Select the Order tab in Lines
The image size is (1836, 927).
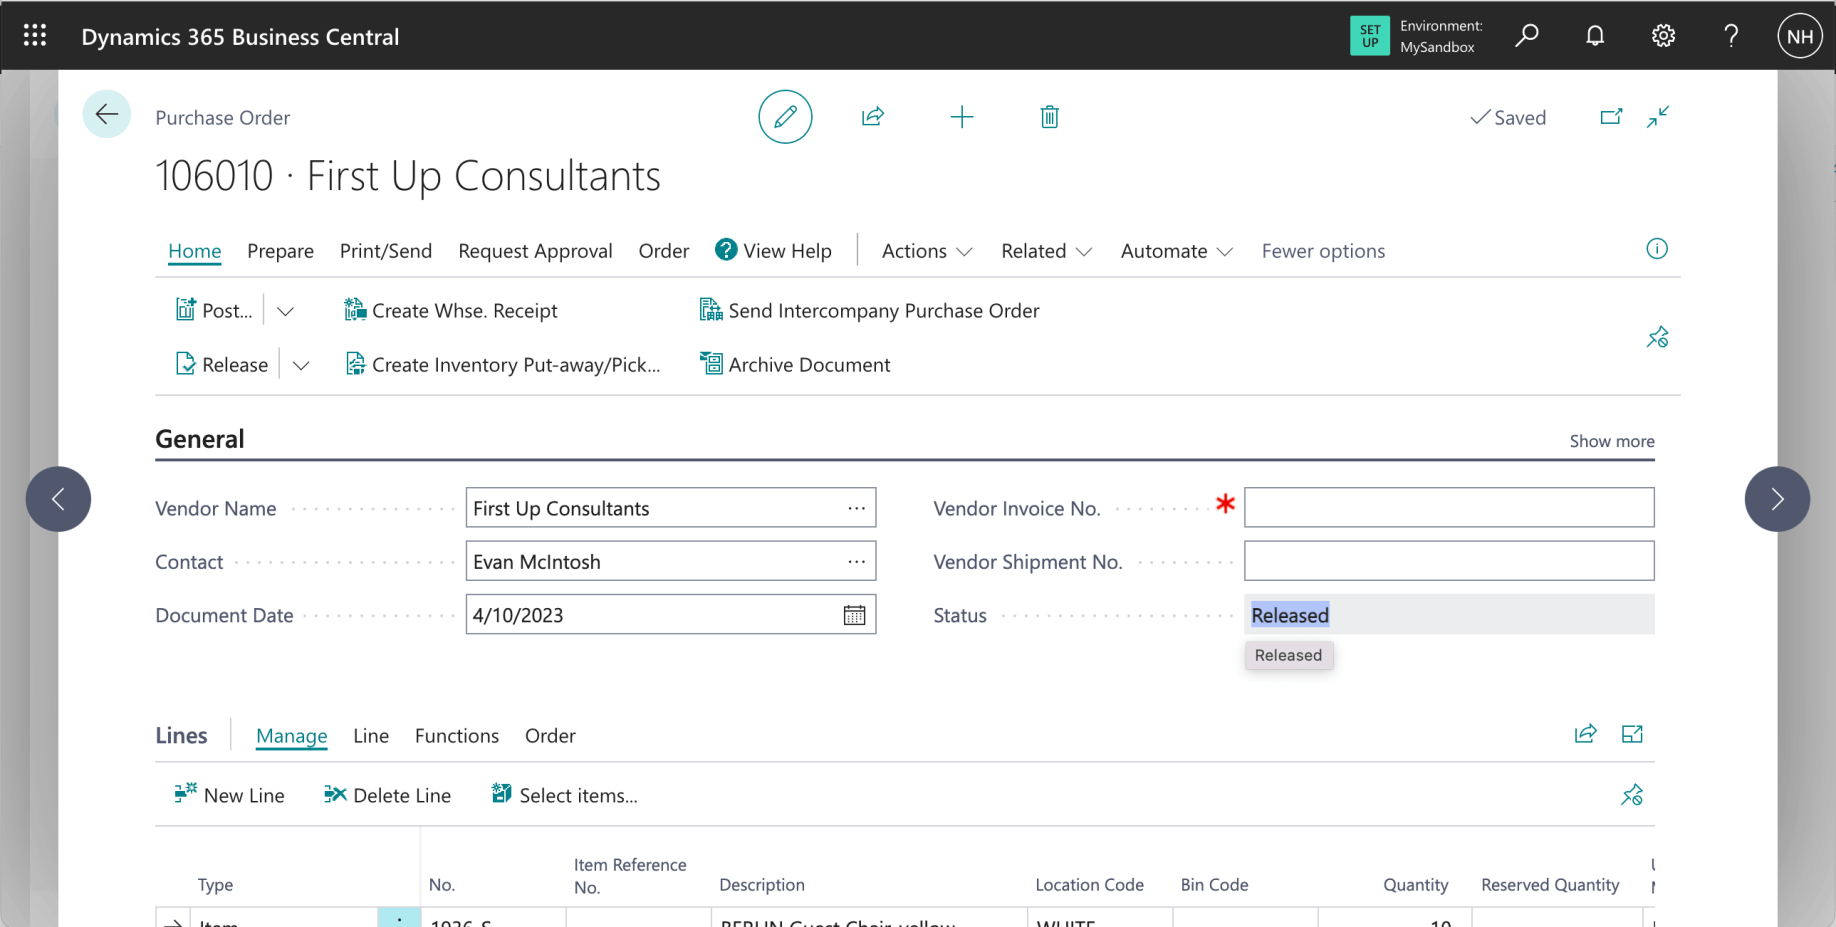point(550,736)
